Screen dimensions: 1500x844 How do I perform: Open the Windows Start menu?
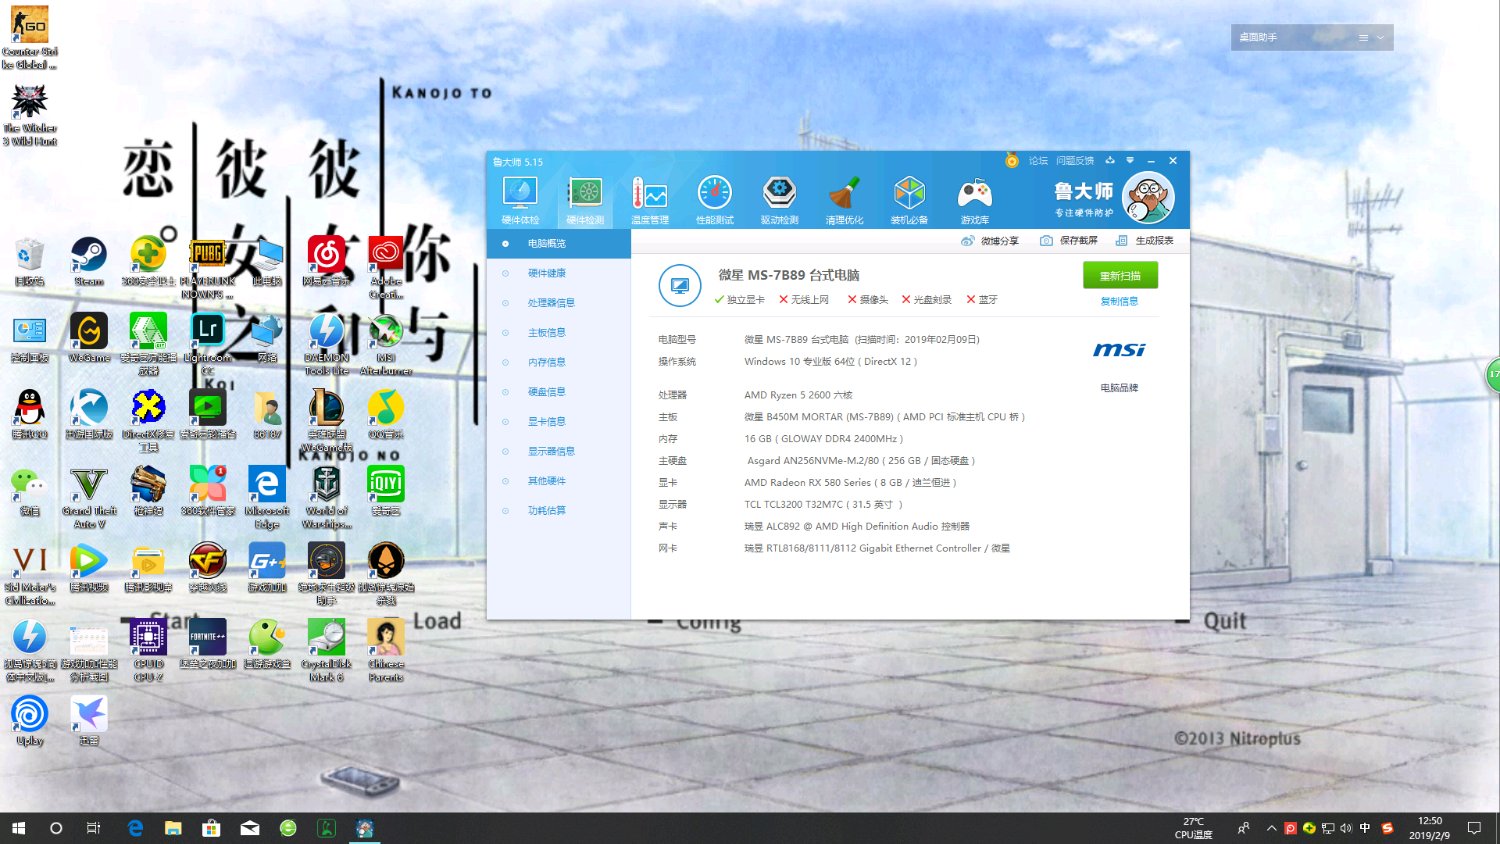pos(18,828)
